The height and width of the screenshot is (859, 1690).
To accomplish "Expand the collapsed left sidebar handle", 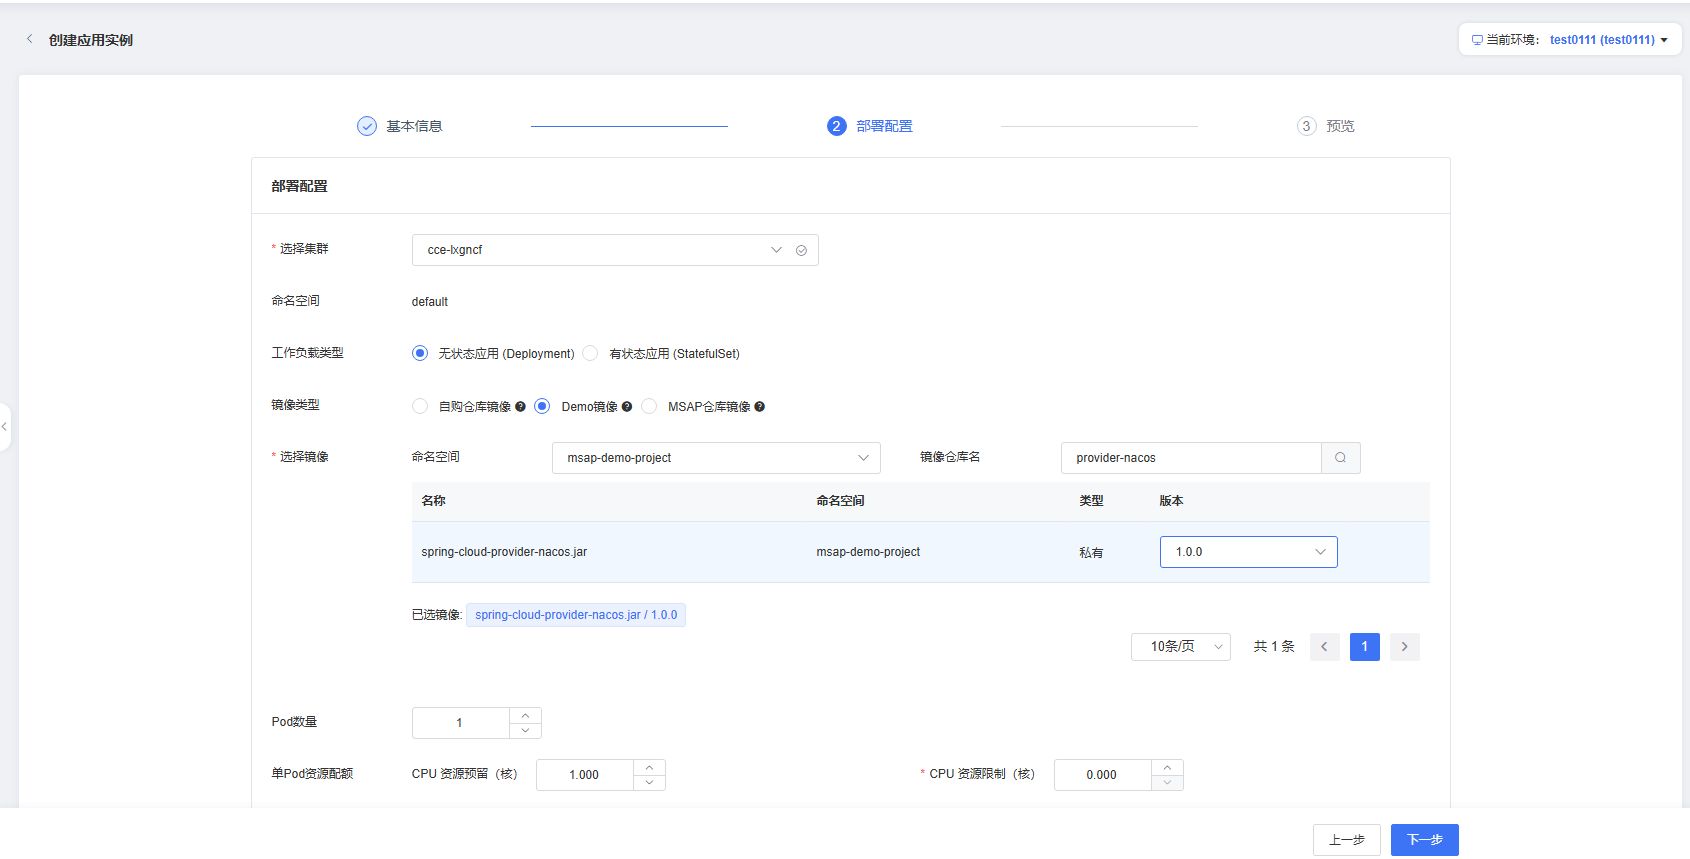I will [x=5, y=427].
